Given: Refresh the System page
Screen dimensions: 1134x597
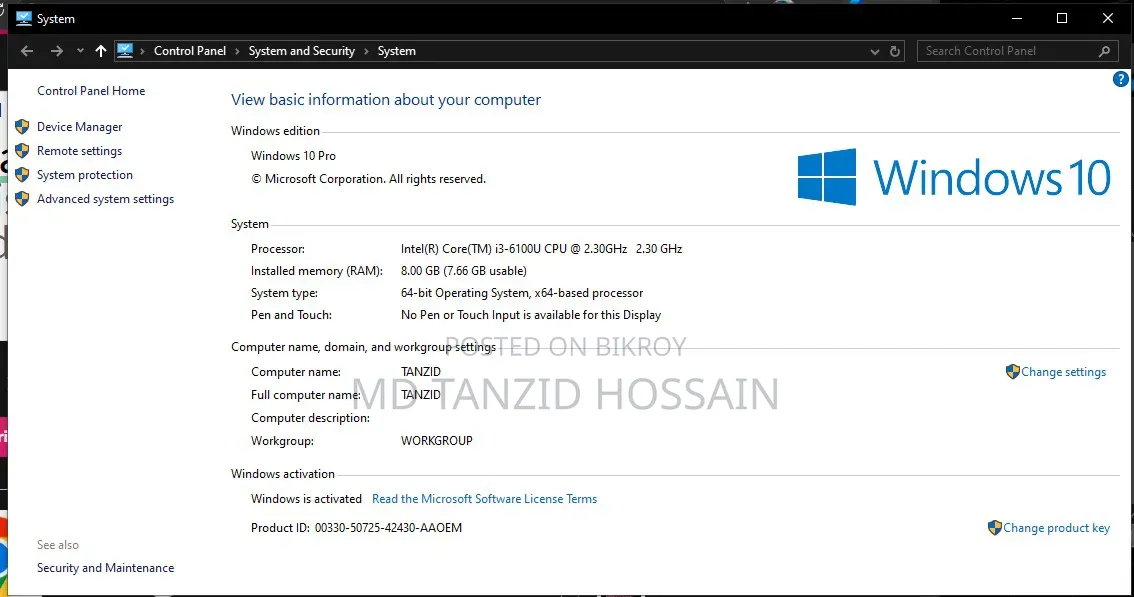Looking at the screenshot, I should pos(895,51).
